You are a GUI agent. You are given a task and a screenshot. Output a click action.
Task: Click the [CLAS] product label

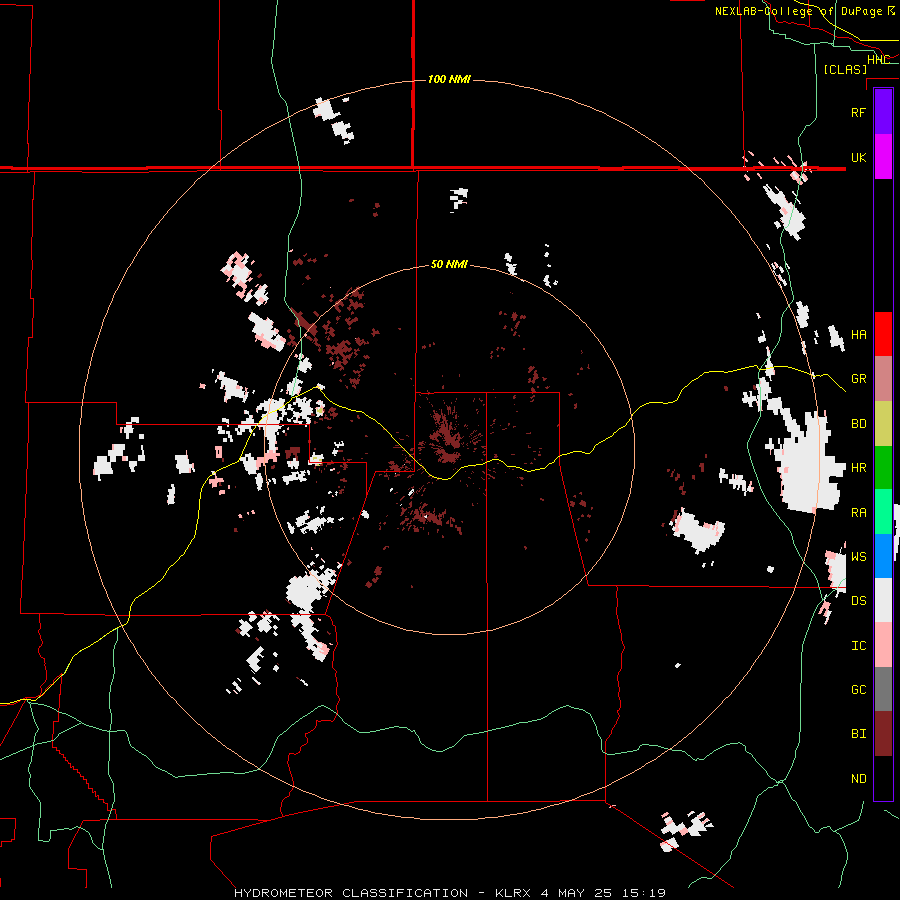tap(845, 70)
